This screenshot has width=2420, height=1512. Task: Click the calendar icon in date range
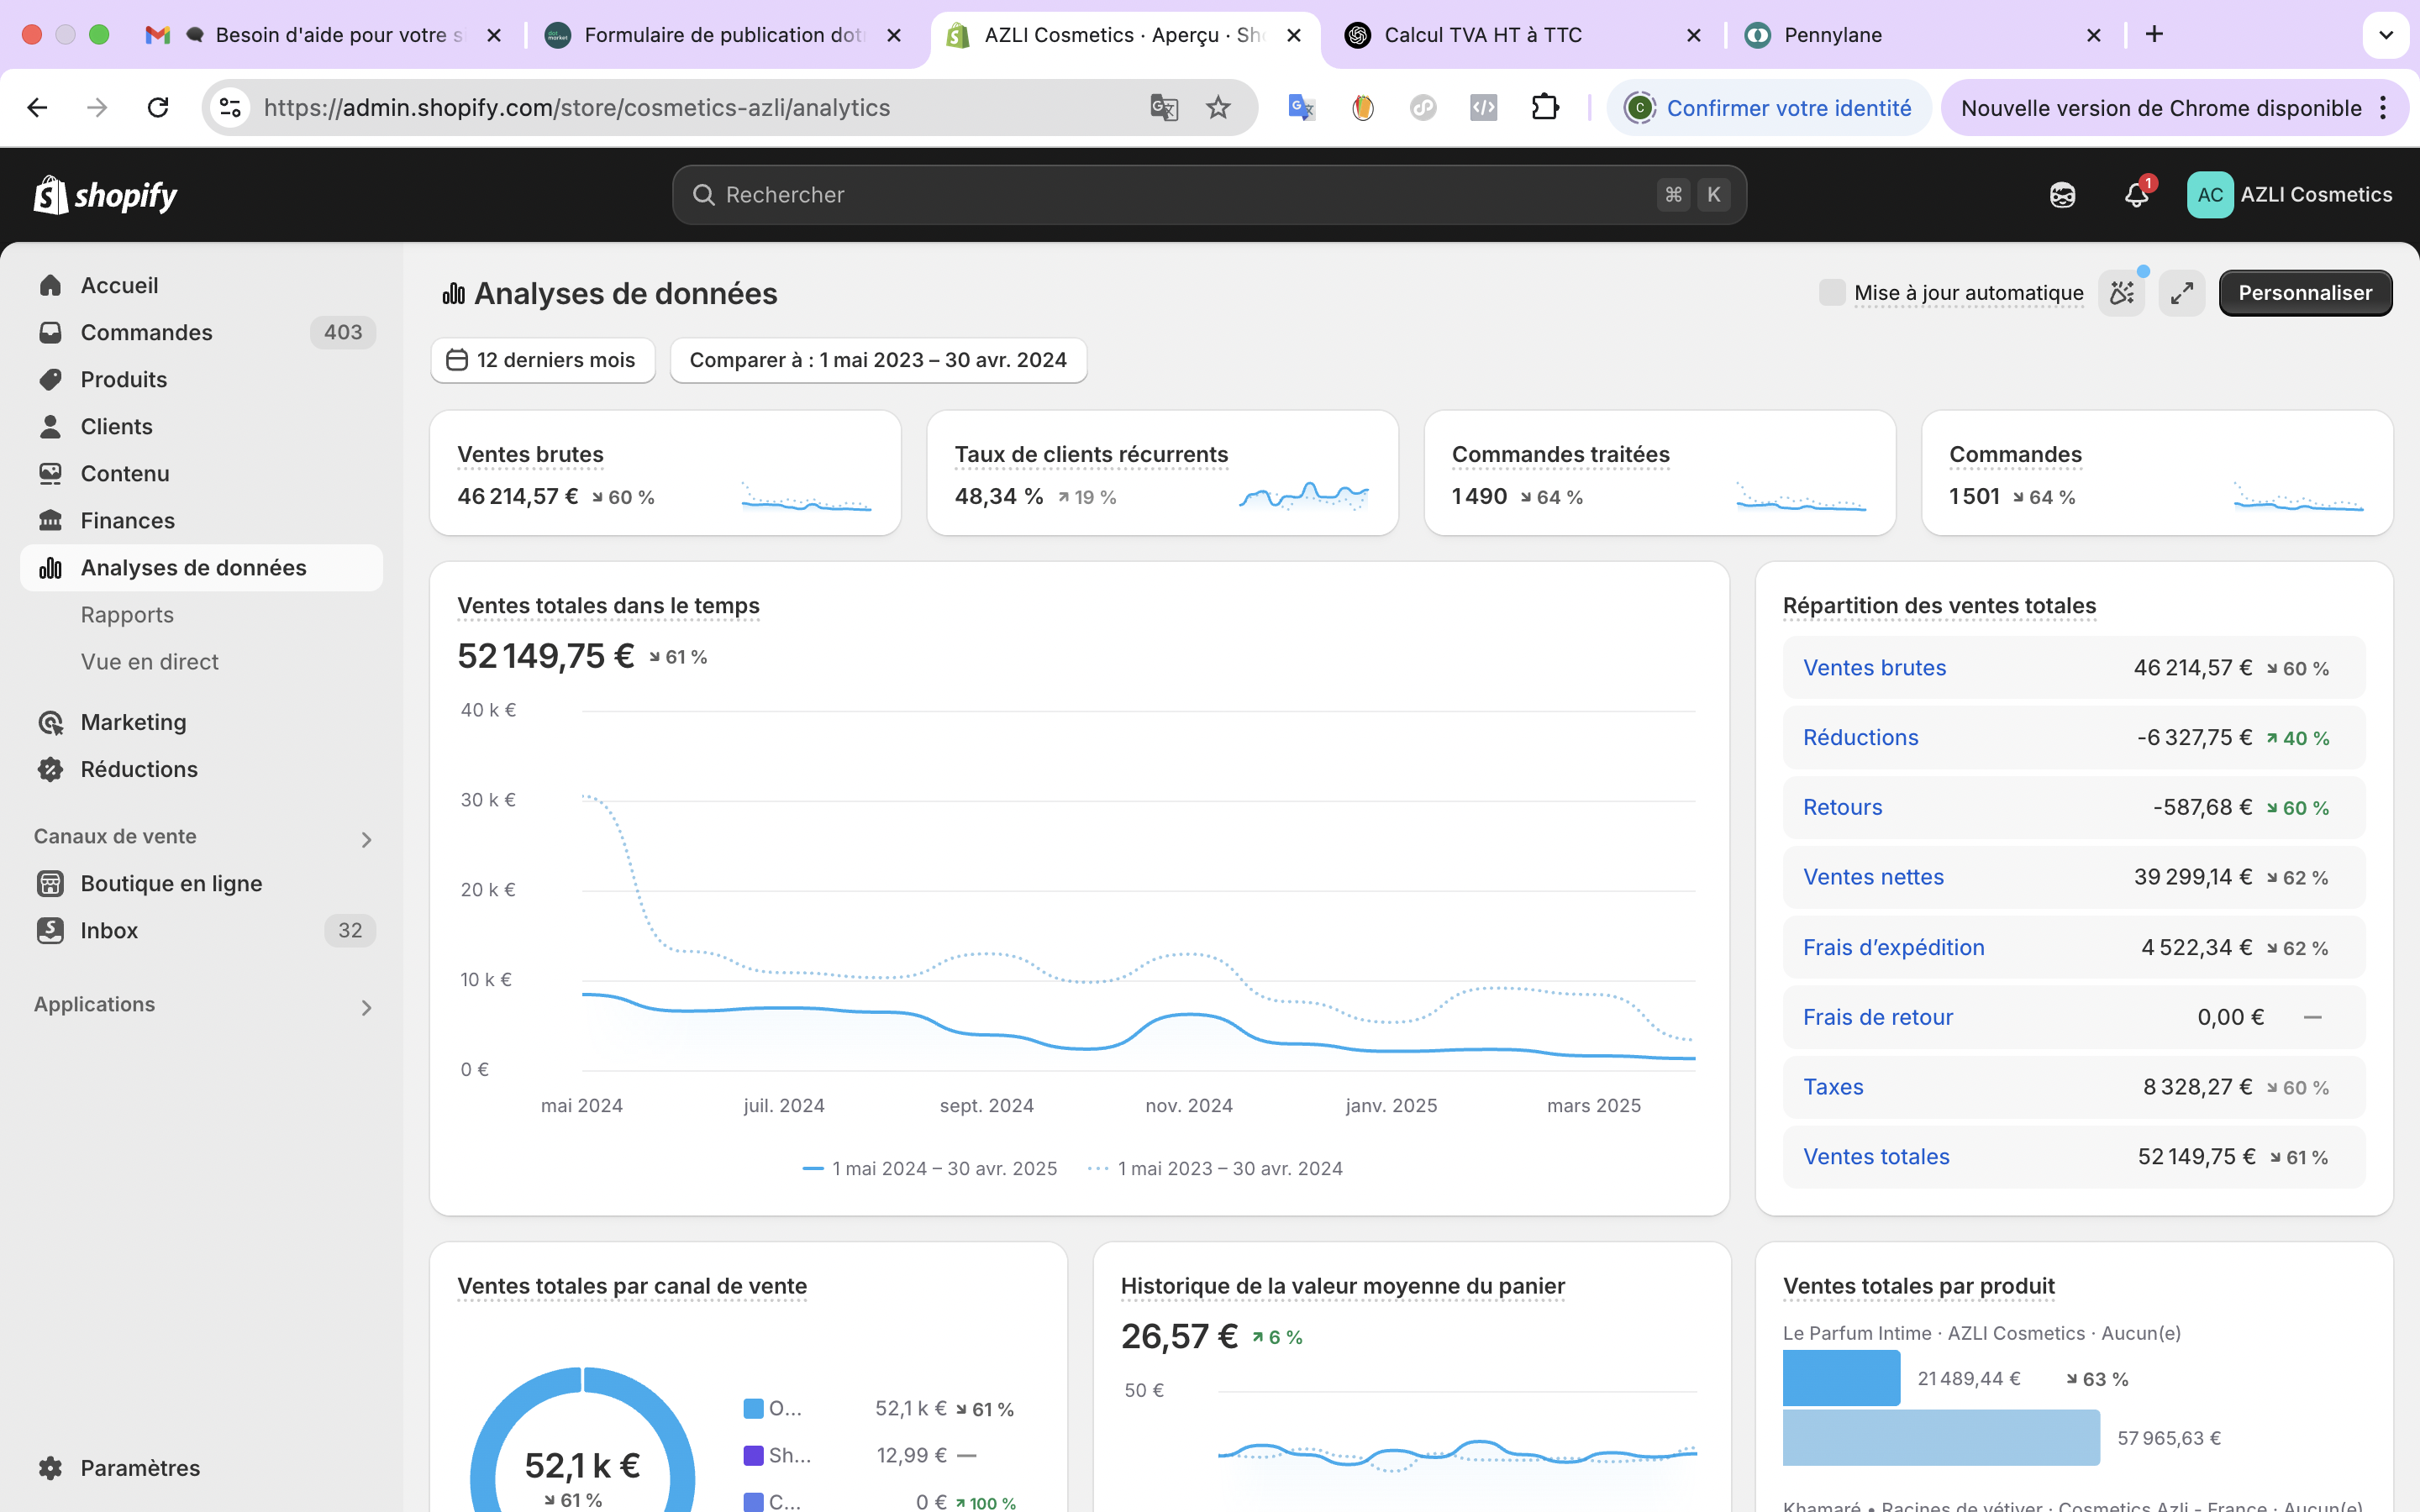[x=457, y=360]
